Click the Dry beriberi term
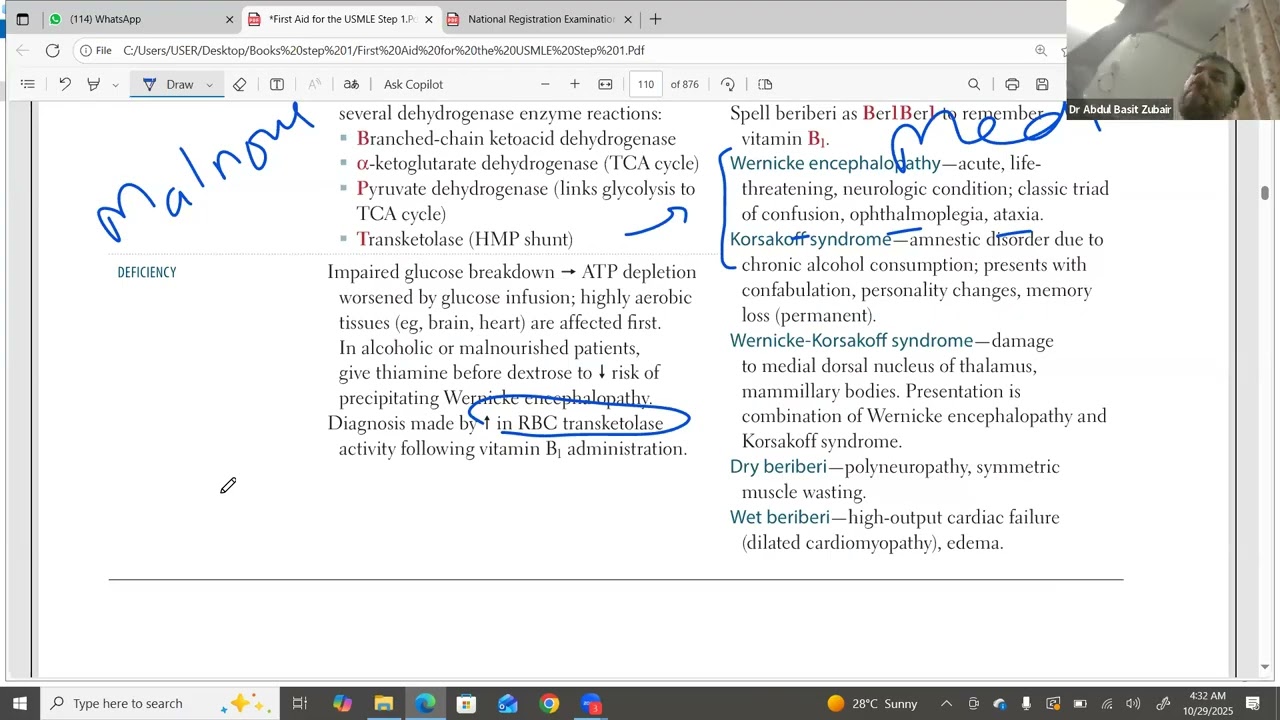This screenshot has width=1280, height=720. (778, 467)
